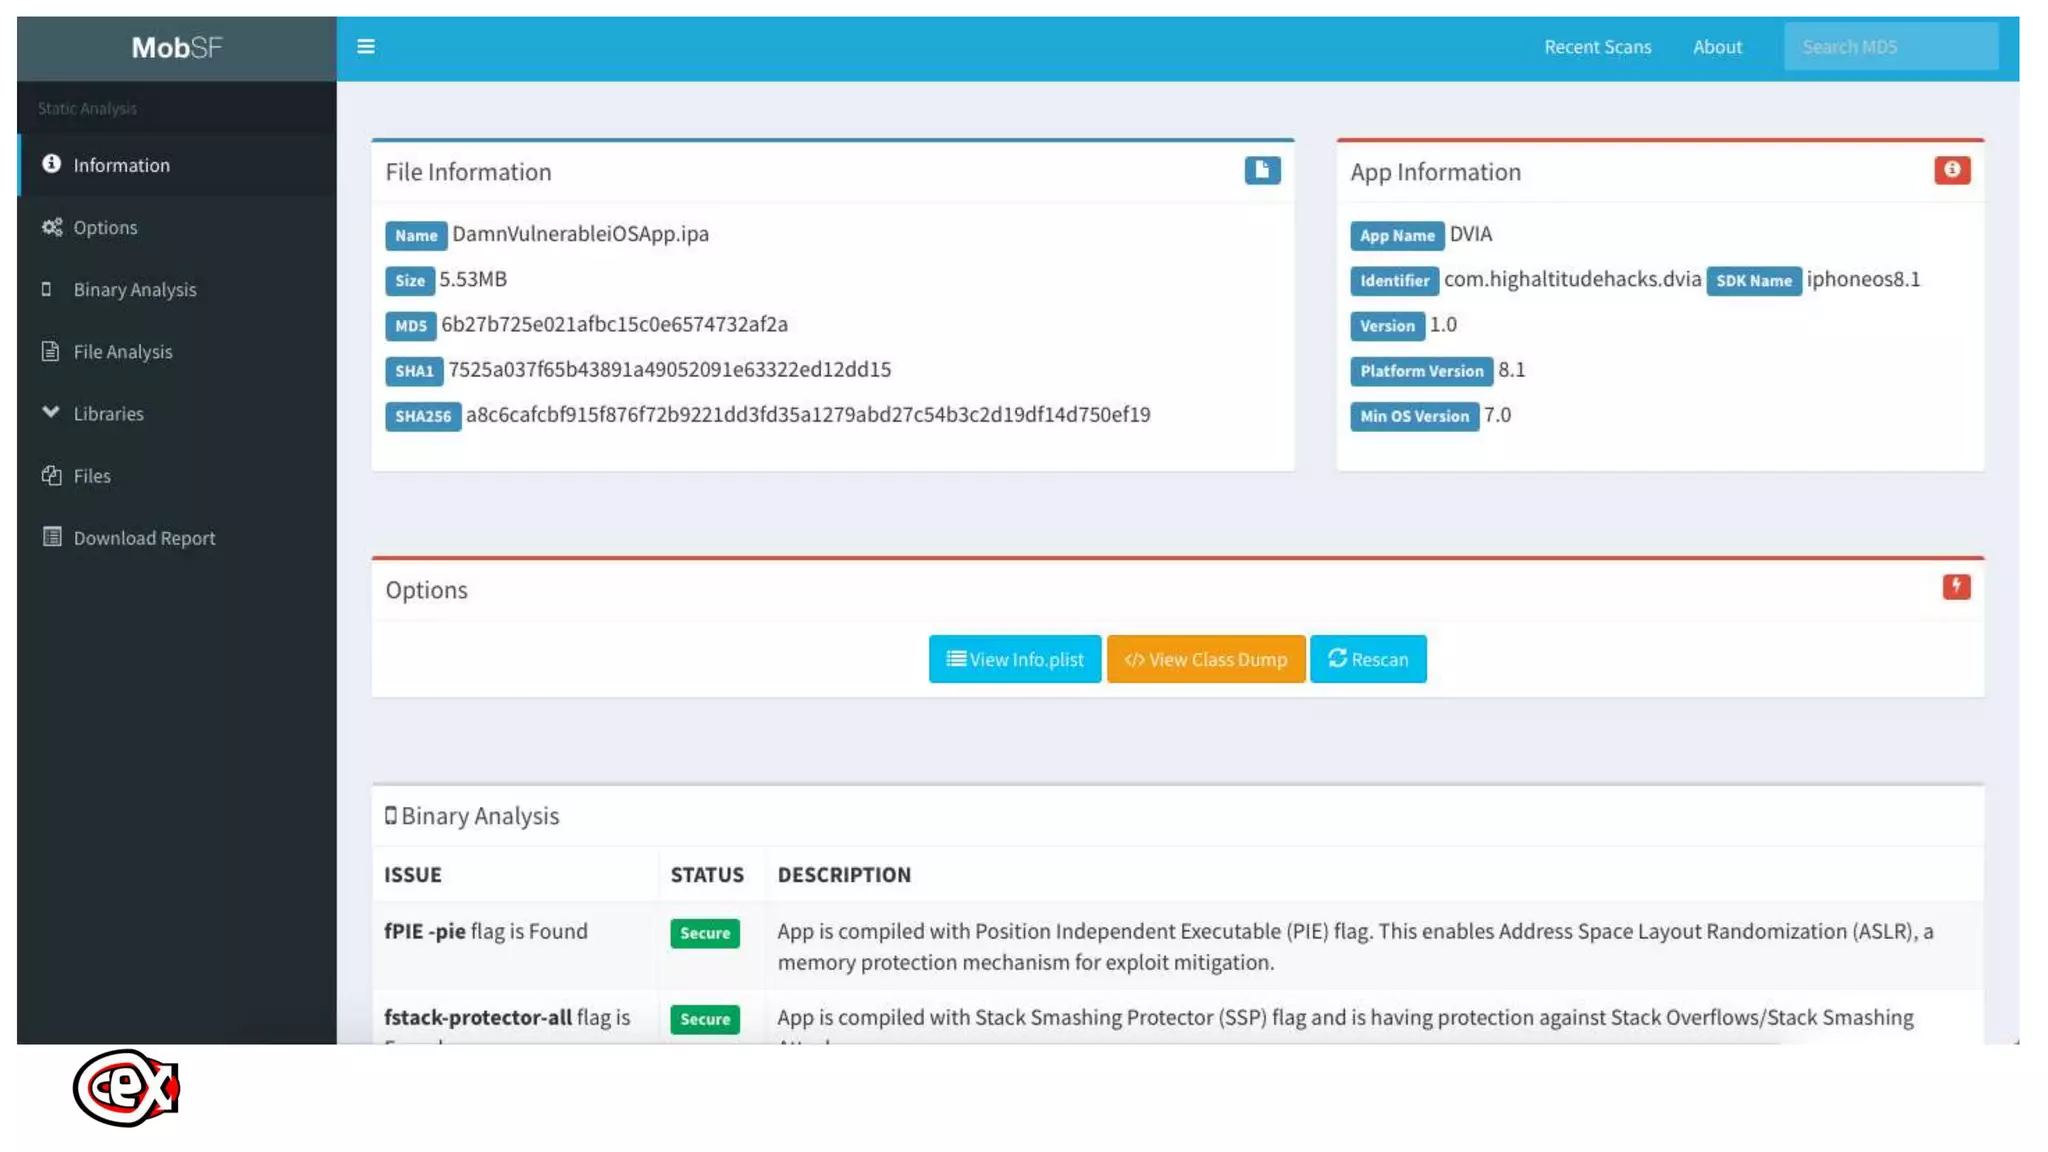
Task: Click the size value 5.53MB
Action: pos(473,279)
